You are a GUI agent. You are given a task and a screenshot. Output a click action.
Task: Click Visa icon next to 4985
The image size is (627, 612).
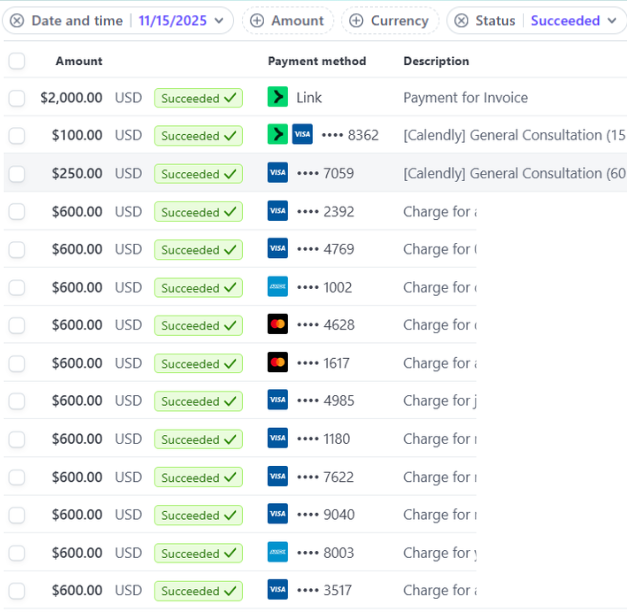pyautogui.click(x=278, y=400)
